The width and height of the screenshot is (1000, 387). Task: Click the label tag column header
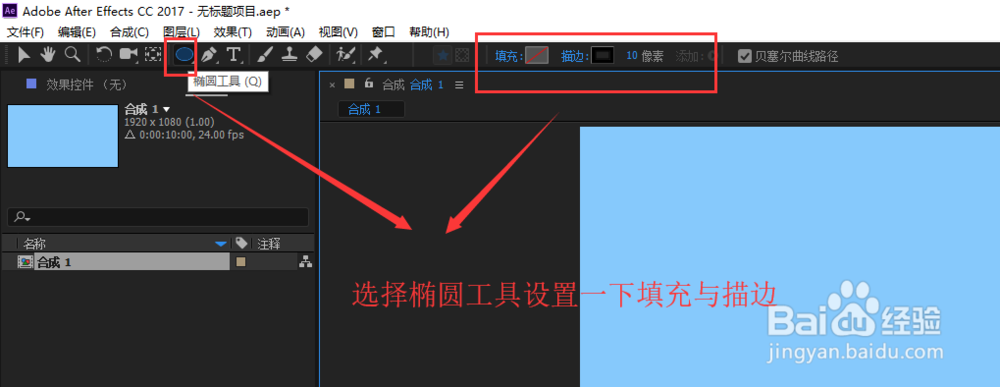point(241,243)
